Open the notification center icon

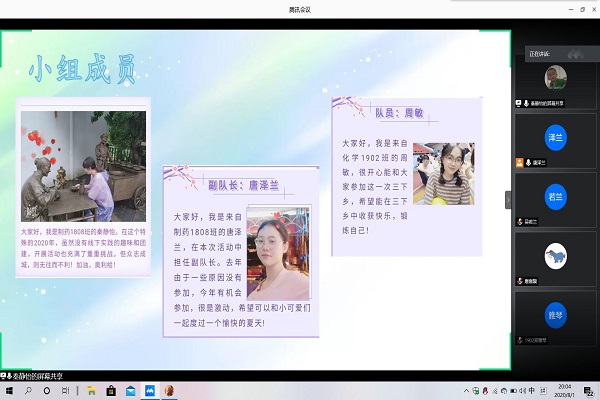[x=587, y=390]
